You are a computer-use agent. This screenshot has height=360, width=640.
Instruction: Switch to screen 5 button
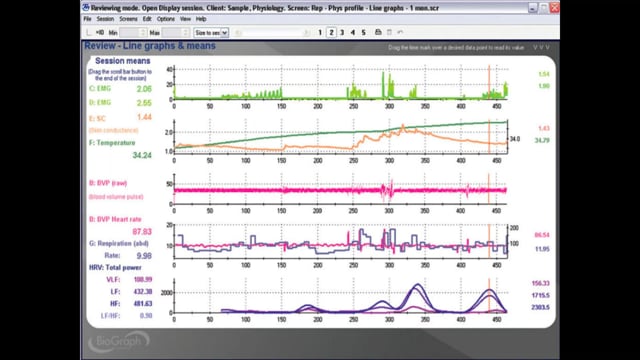[363, 32]
